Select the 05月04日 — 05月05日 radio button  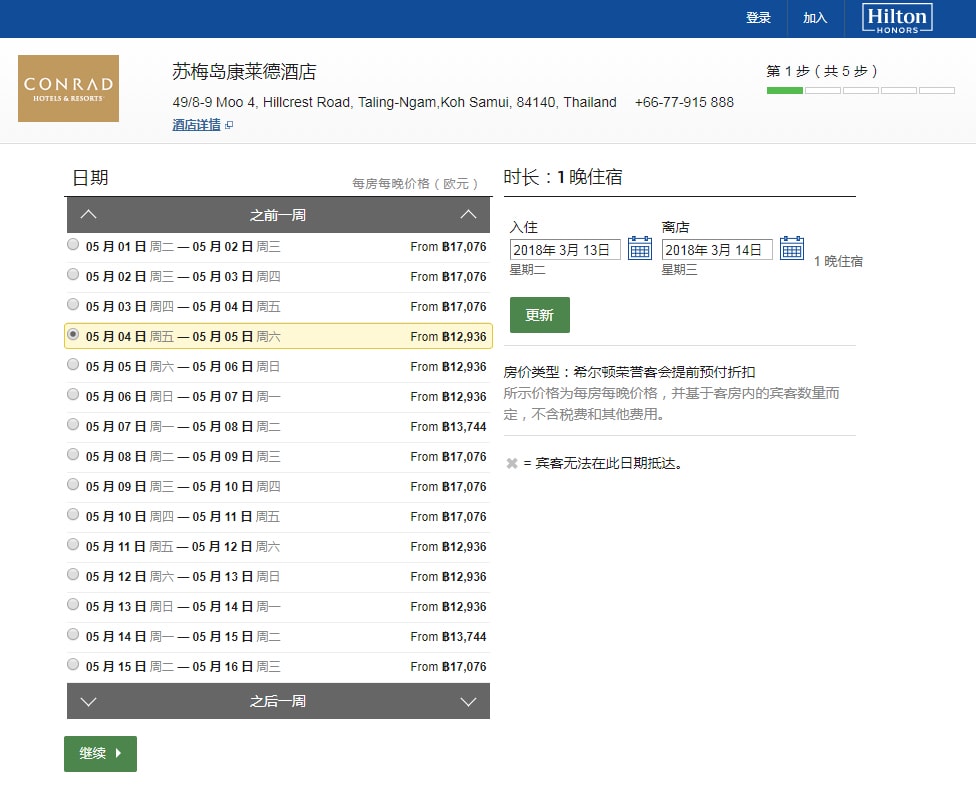pos(73,335)
